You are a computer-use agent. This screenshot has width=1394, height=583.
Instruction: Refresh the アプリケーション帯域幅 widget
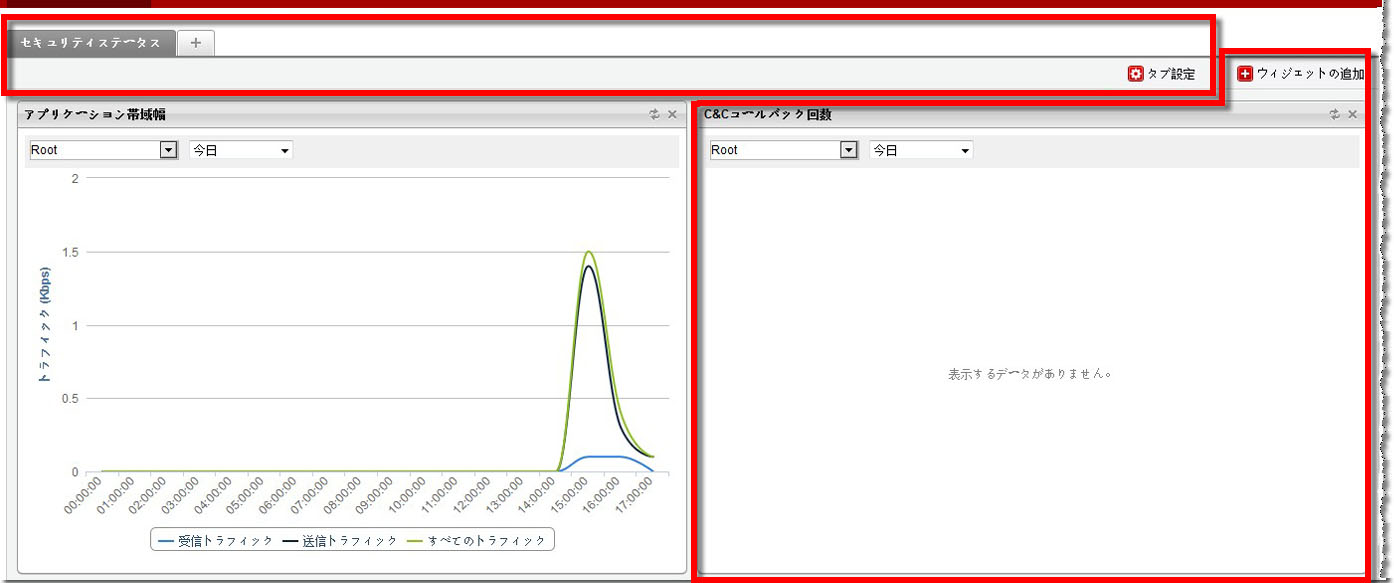(x=654, y=115)
